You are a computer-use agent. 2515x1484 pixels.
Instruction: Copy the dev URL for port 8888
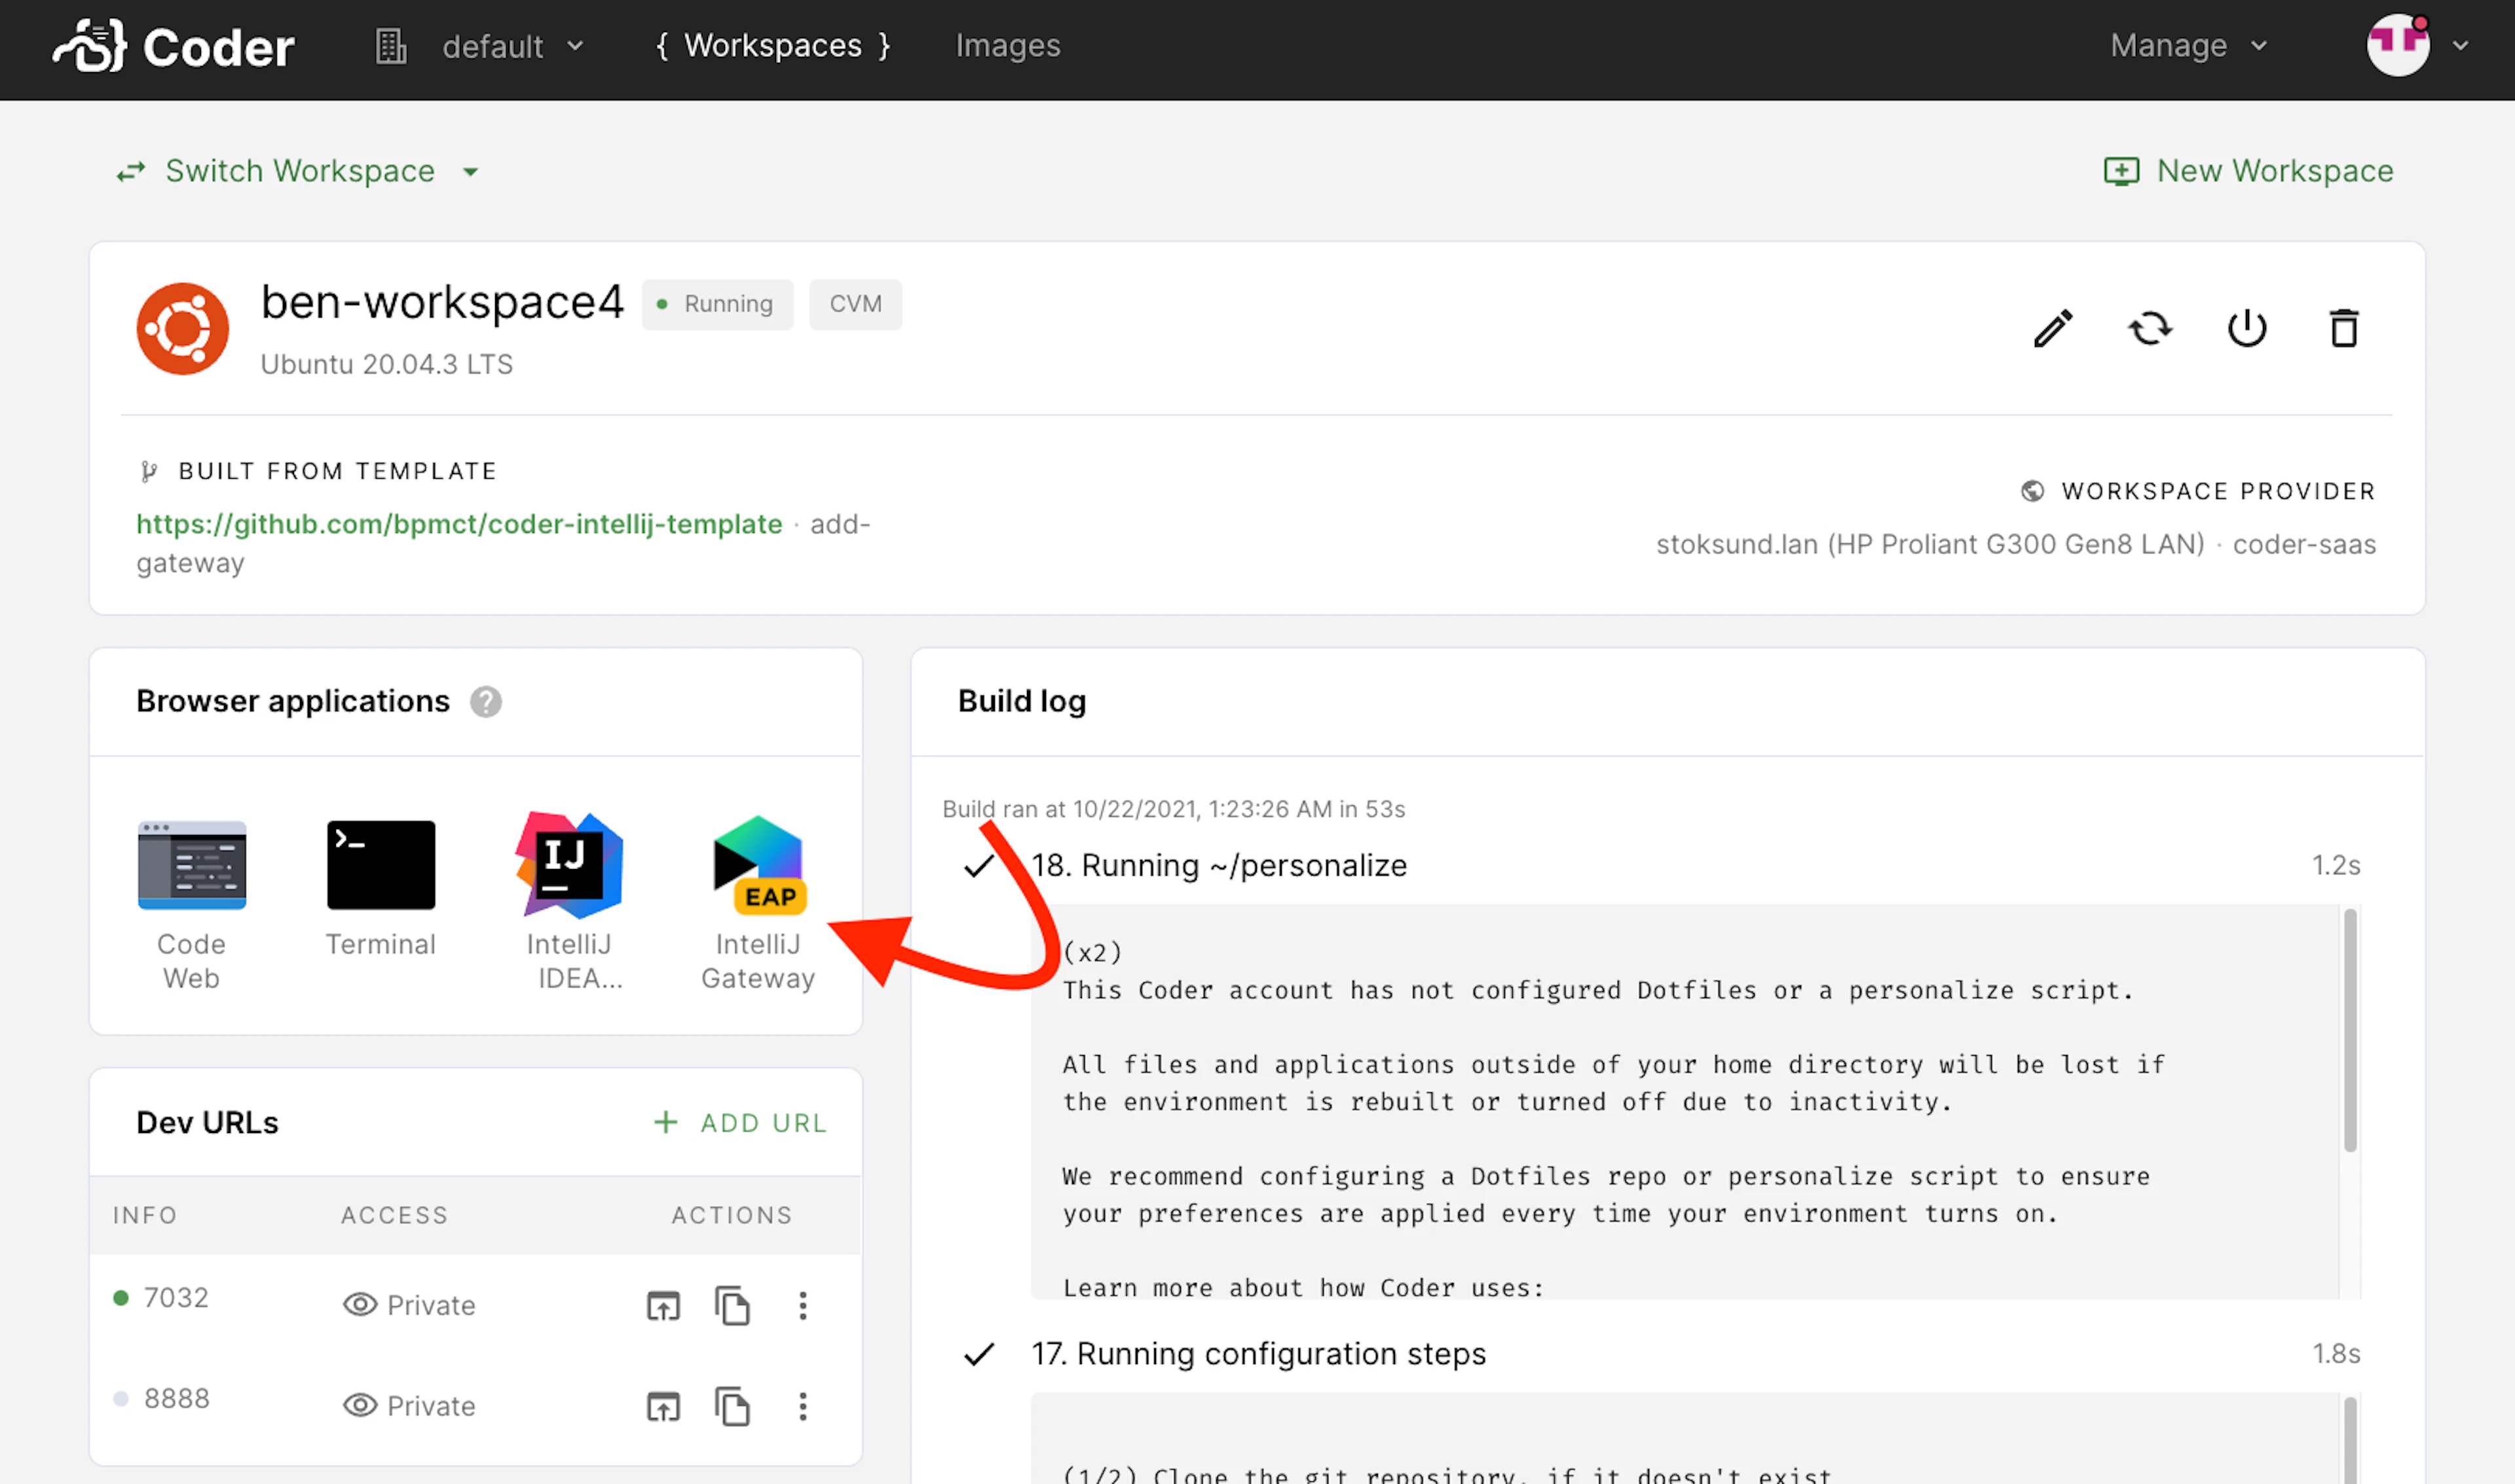click(732, 1407)
